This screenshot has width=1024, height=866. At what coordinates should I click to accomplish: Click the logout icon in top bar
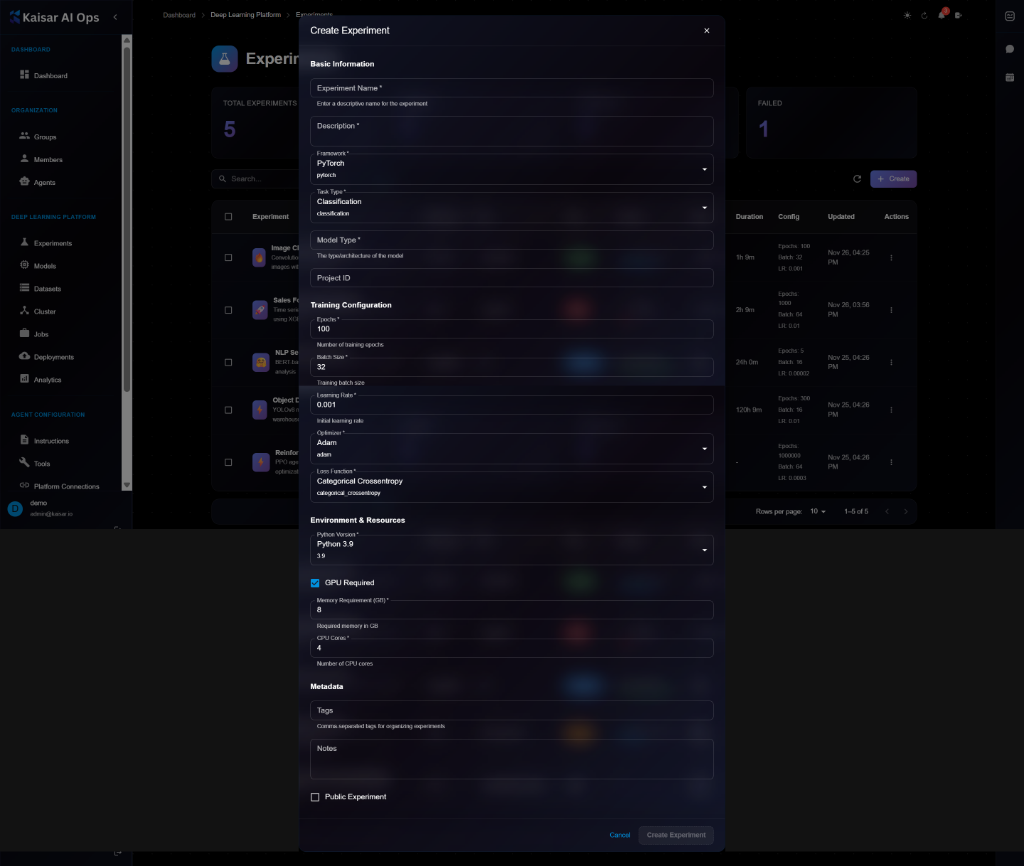pos(958,15)
